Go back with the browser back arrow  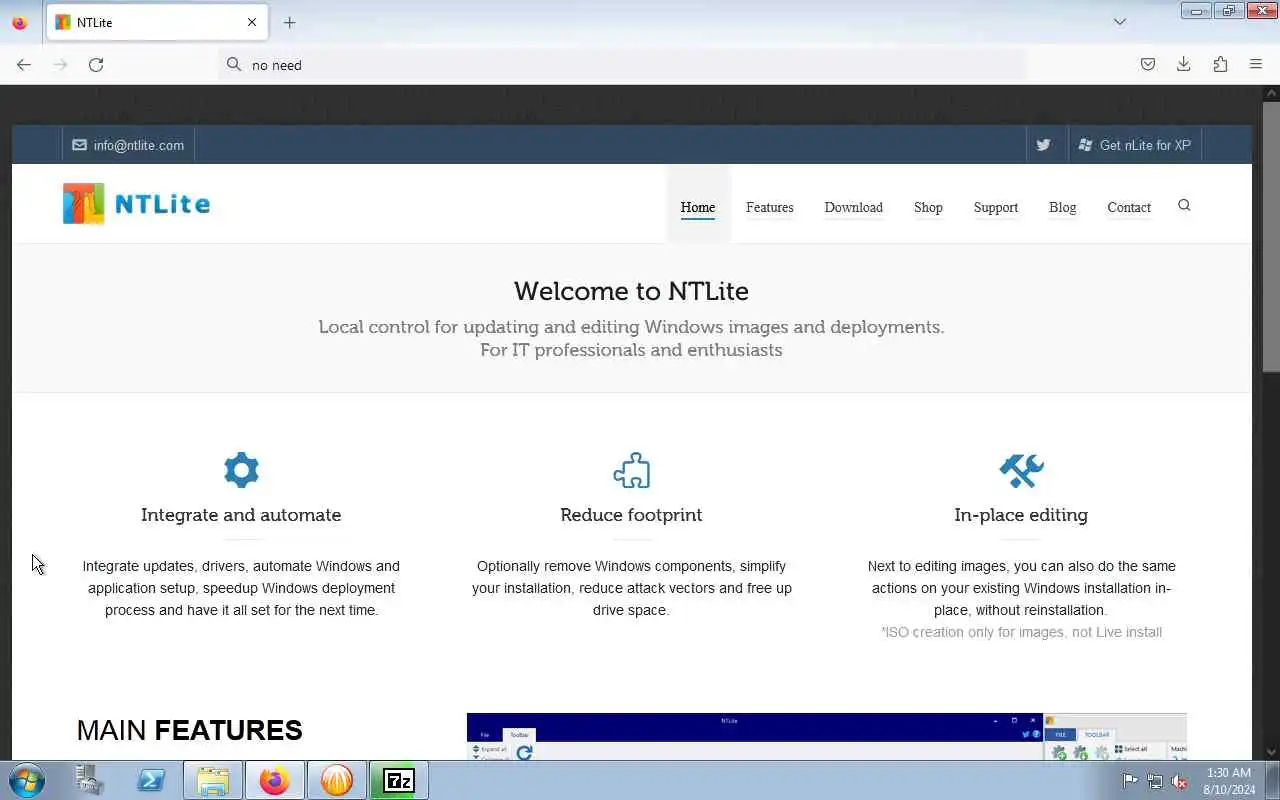(24, 64)
